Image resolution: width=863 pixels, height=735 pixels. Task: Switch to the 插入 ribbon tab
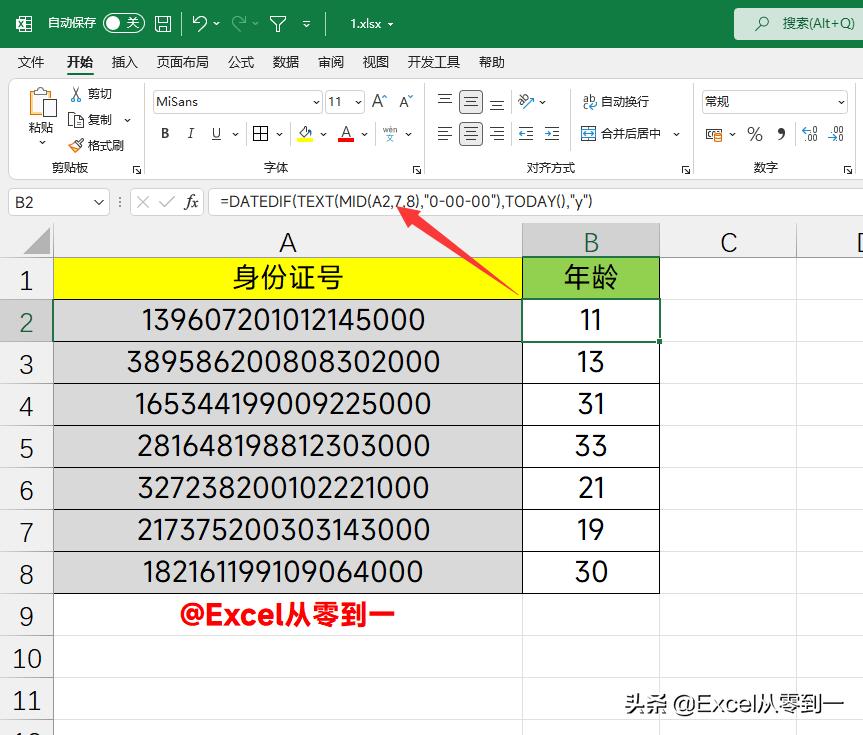[124, 62]
